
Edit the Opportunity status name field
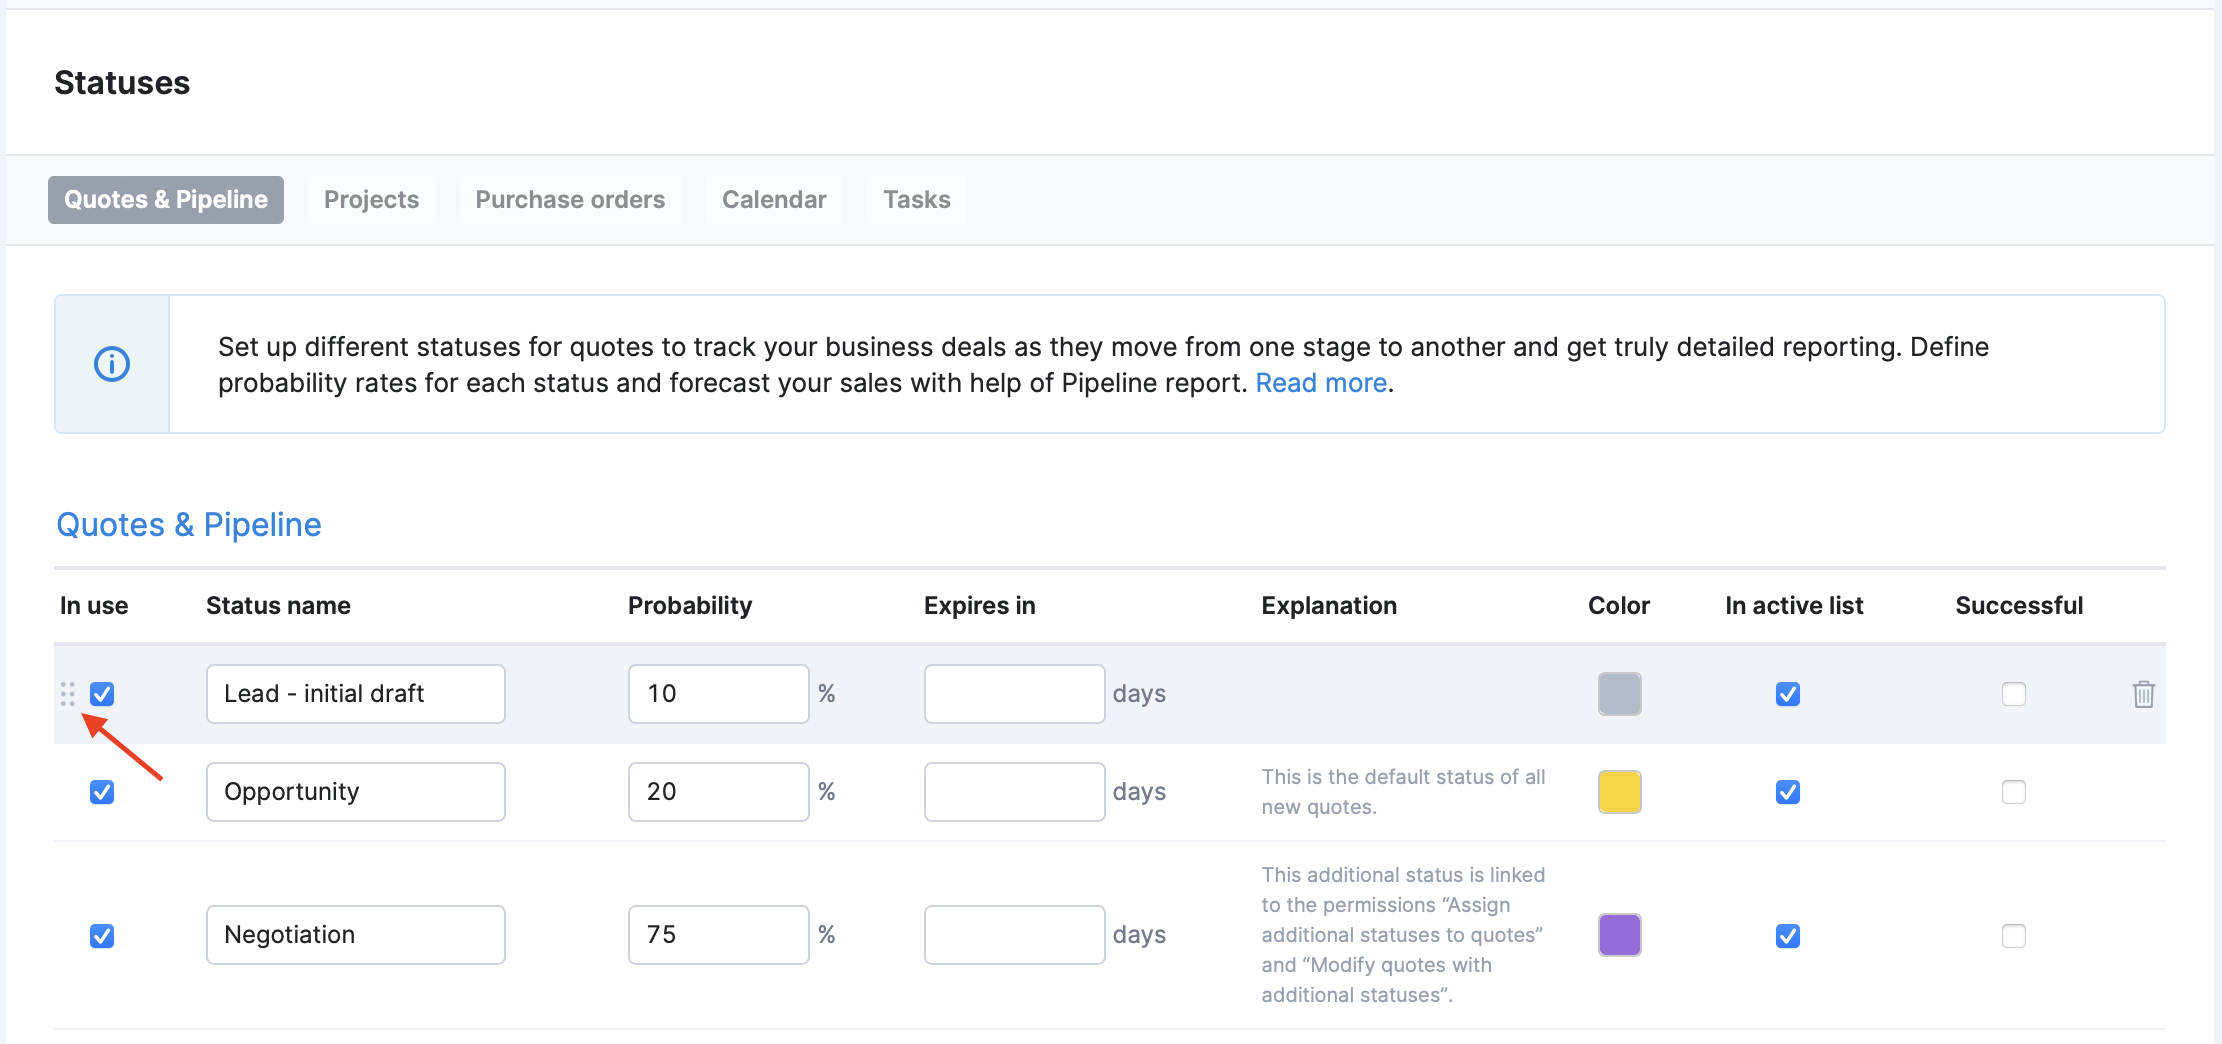pyautogui.click(x=356, y=792)
